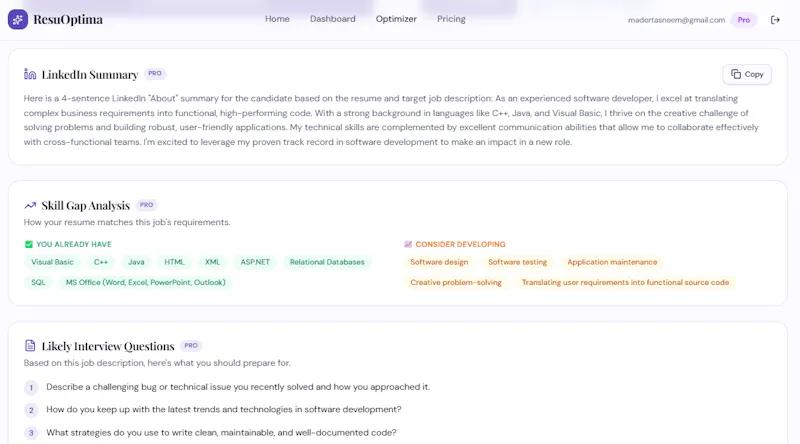
Task: Click the account email madertasneem@gmail.com
Action: pos(676,20)
